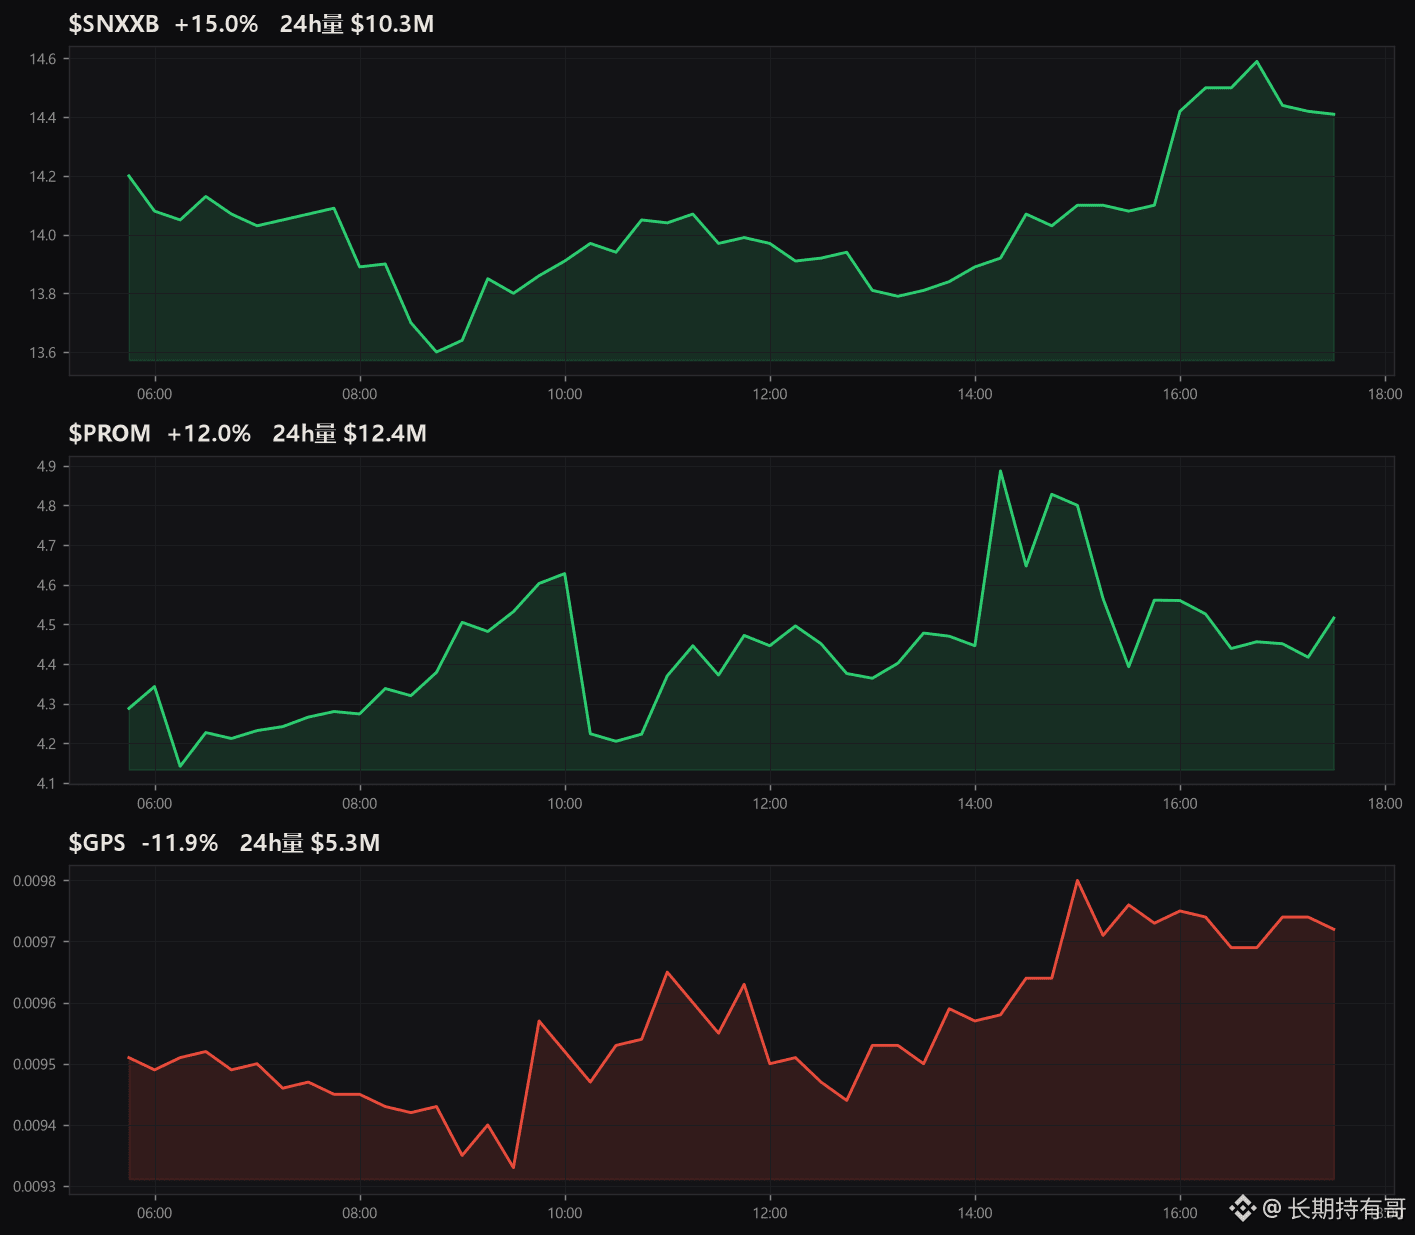Click the -11.9% change next to $GPS
The width and height of the screenshot is (1415, 1235).
coord(180,843)
